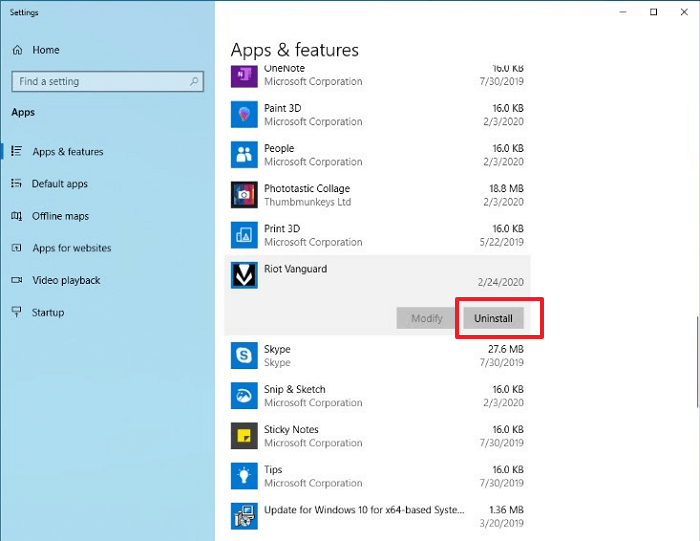Select the Print 3D app icon
Image resolution: width=700 pixels, height=541 pixels.
(245, 235)
